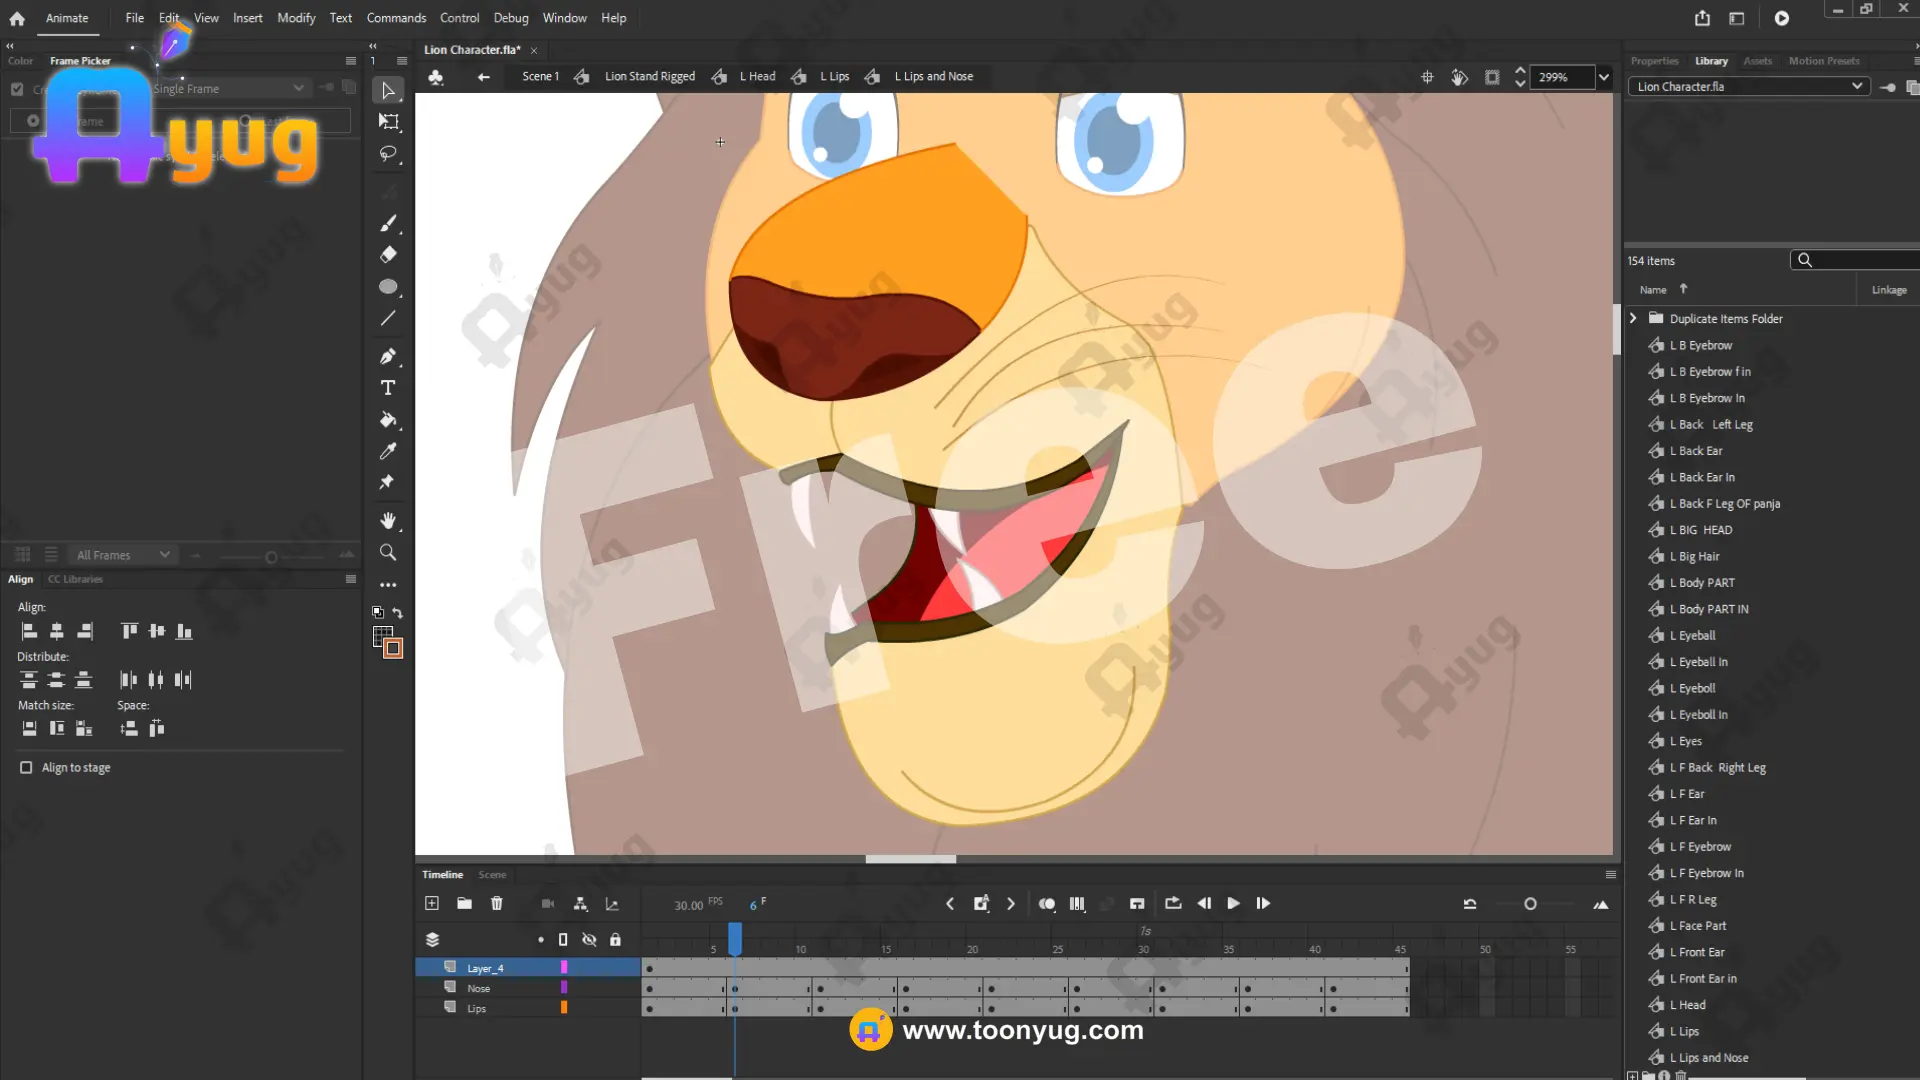The width and height of the screenshot is (1920, 1080).
Task: Pick the Eraser tool
Action: coord(388,255)
